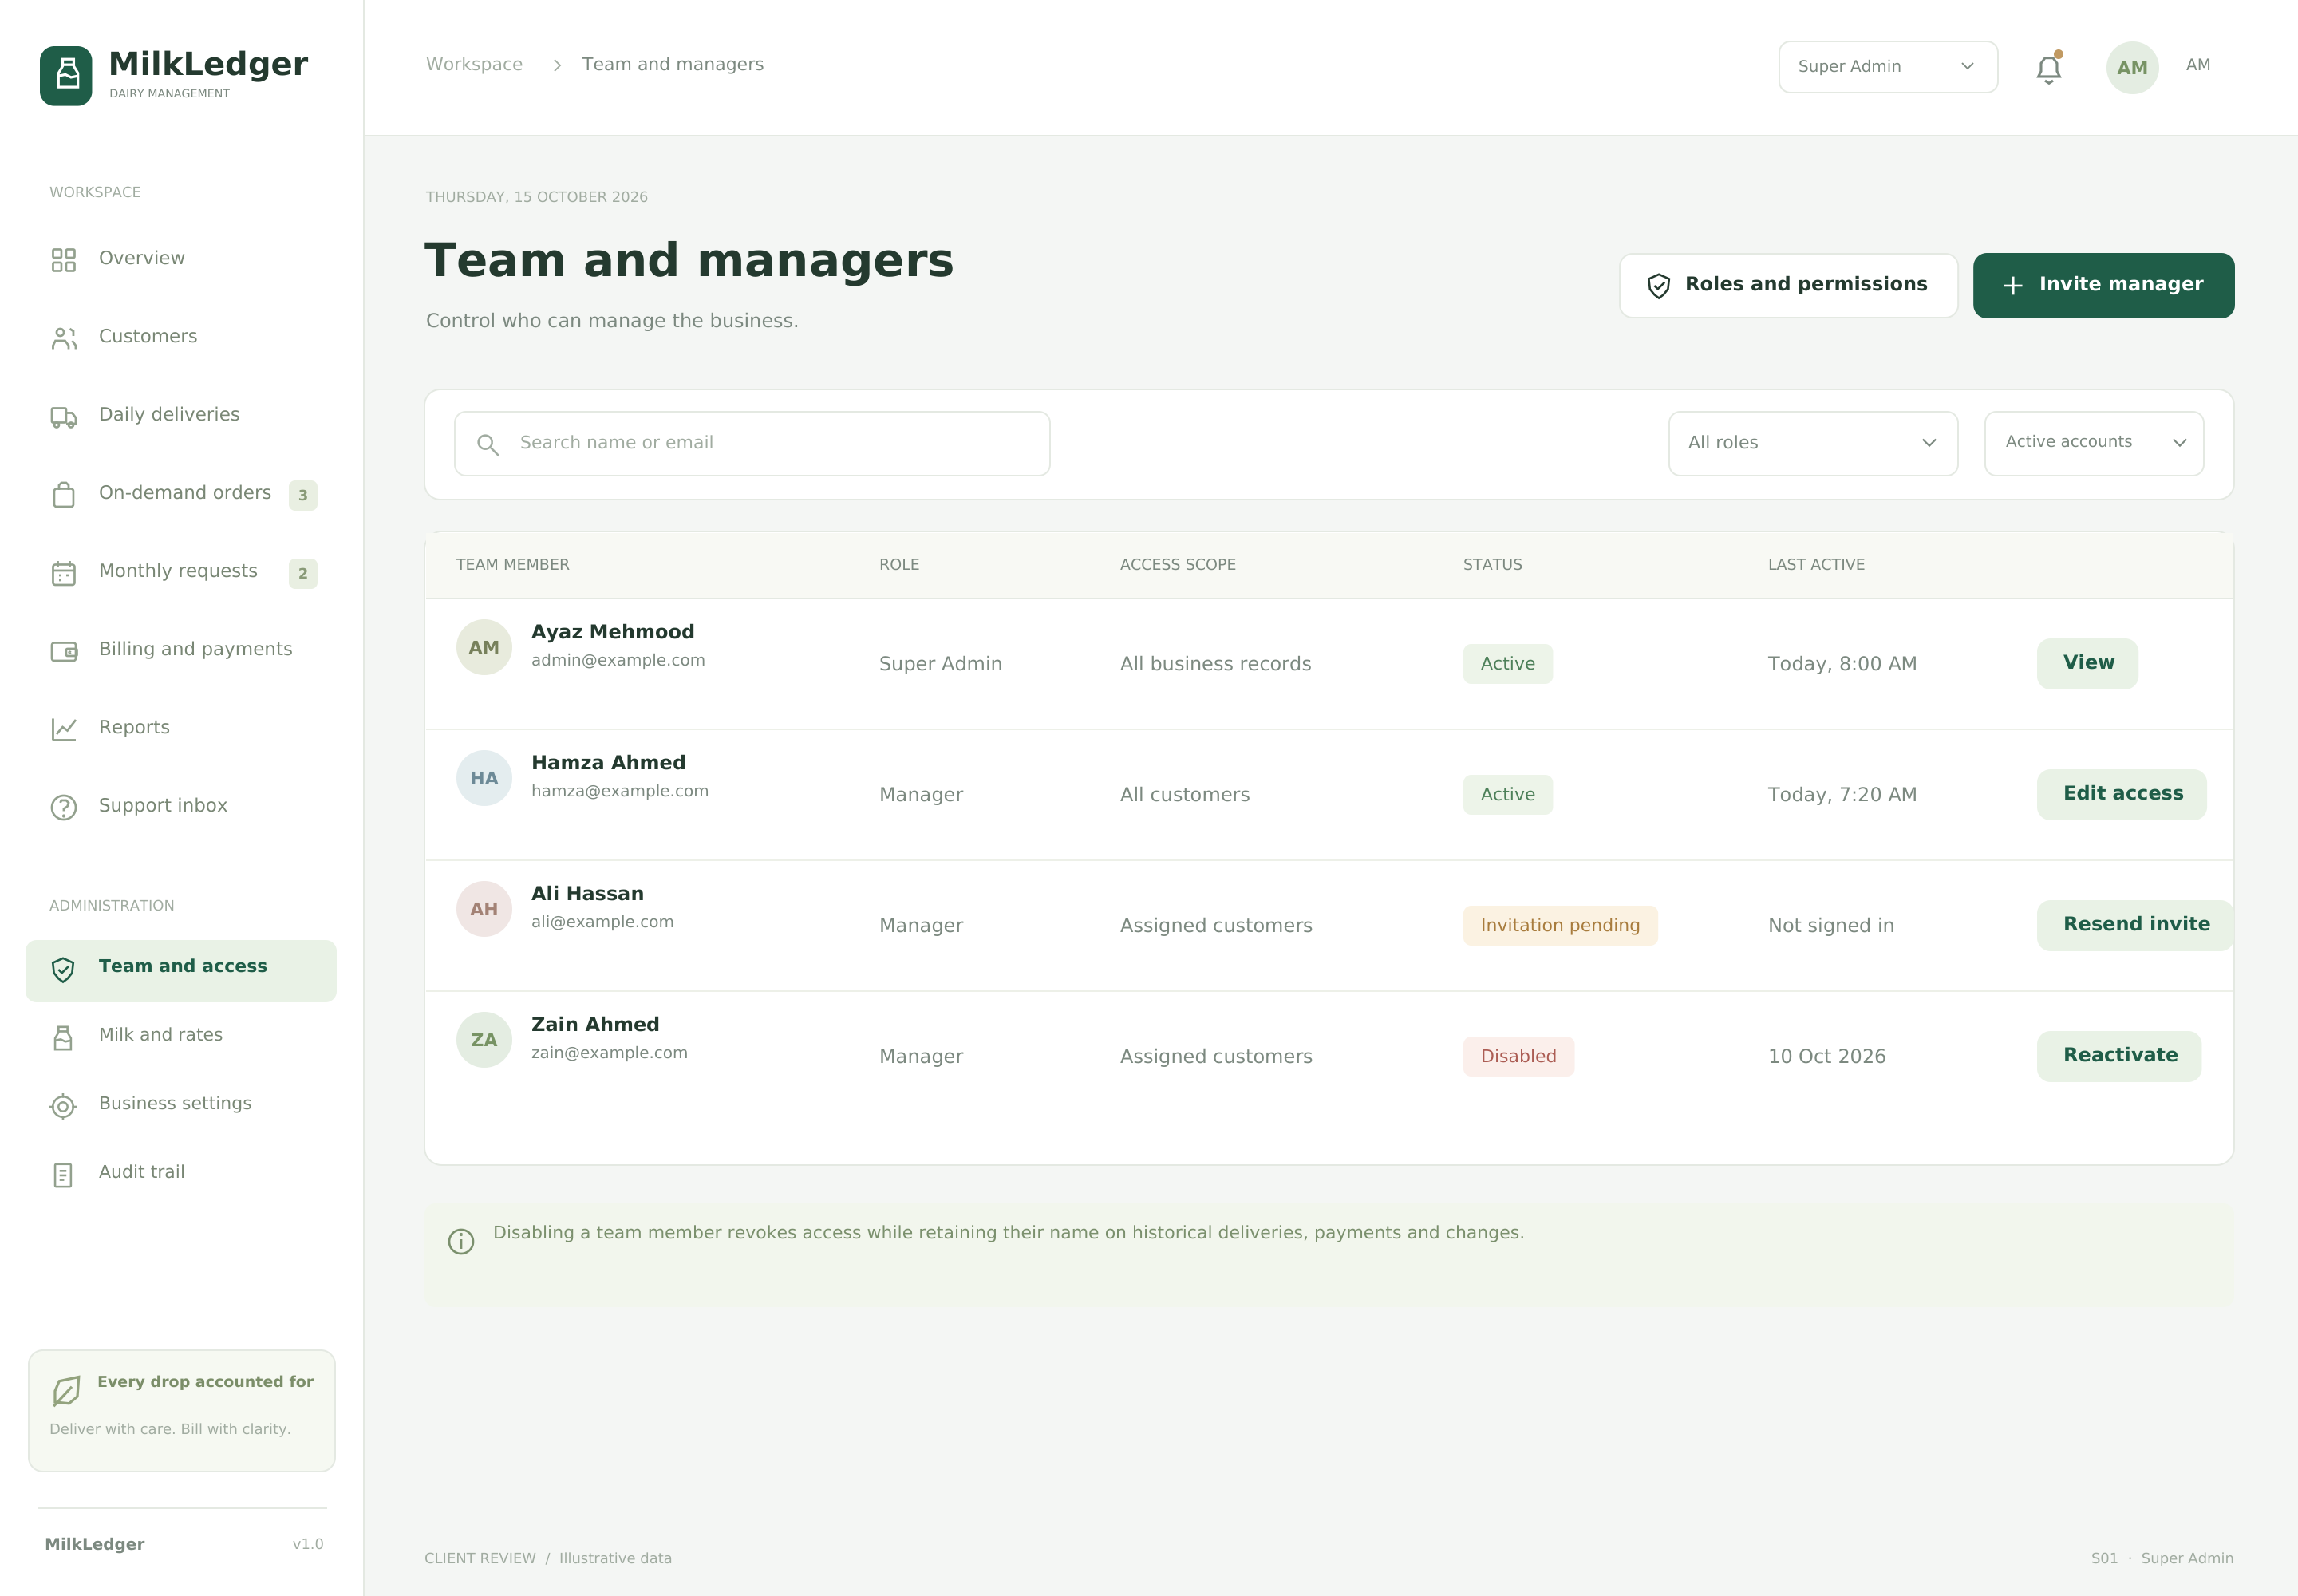Resend invite to Ali Hassan
Screen dimensions: 2298x1596
click(2135, 925)
